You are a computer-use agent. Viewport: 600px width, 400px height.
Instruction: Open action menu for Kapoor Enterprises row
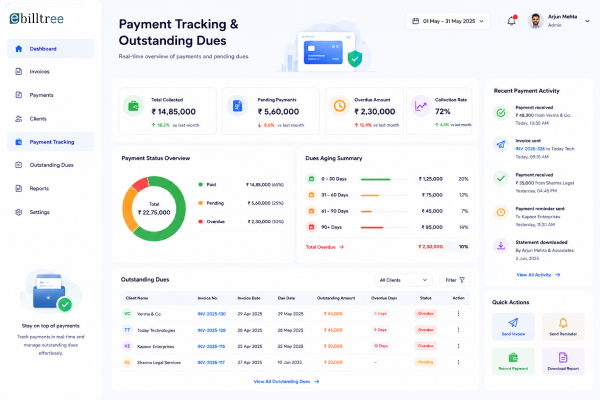coord(458,346)
